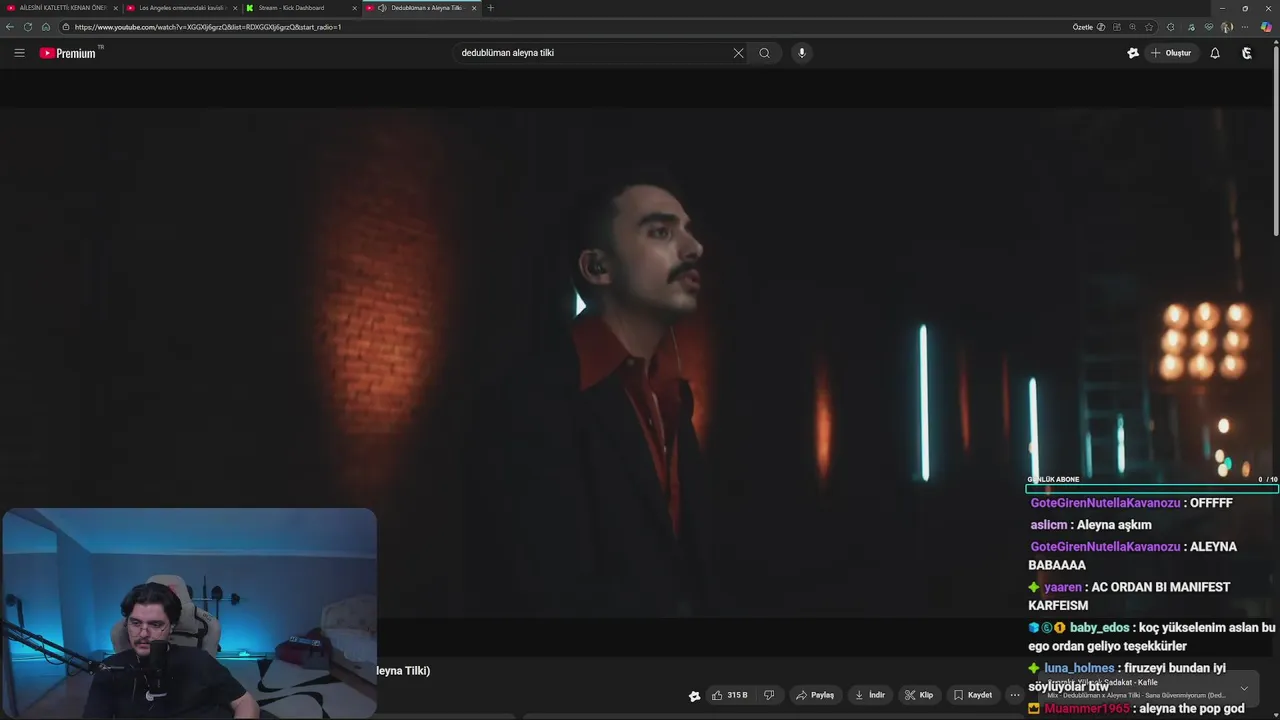
Task: Click chat username yaaren
Action: point(1063,587)
